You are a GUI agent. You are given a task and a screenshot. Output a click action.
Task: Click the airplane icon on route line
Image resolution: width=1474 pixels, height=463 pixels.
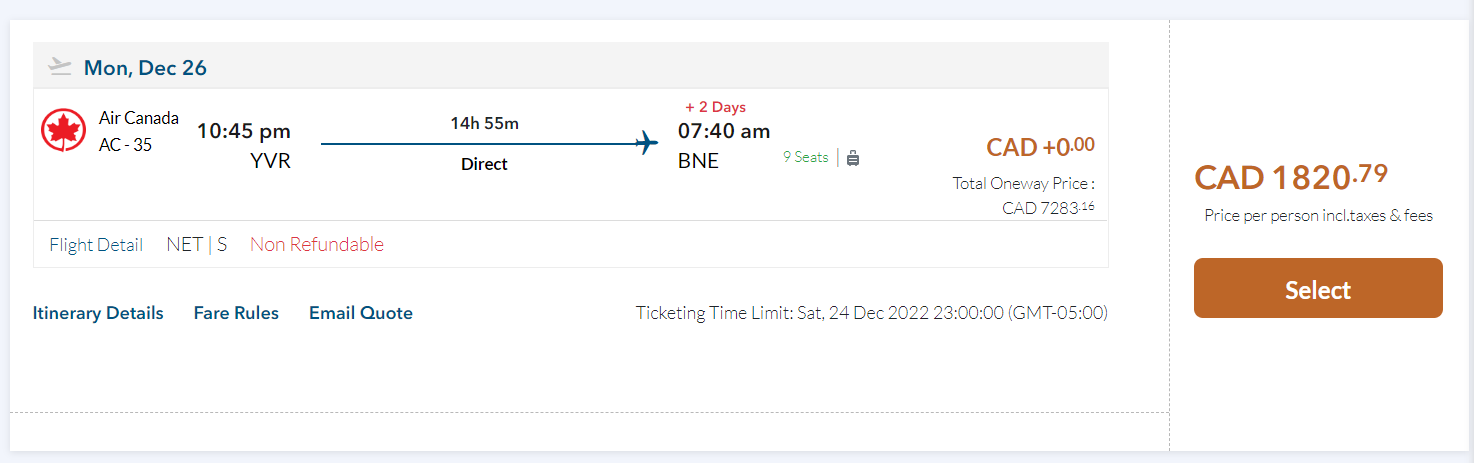point(647,143)
